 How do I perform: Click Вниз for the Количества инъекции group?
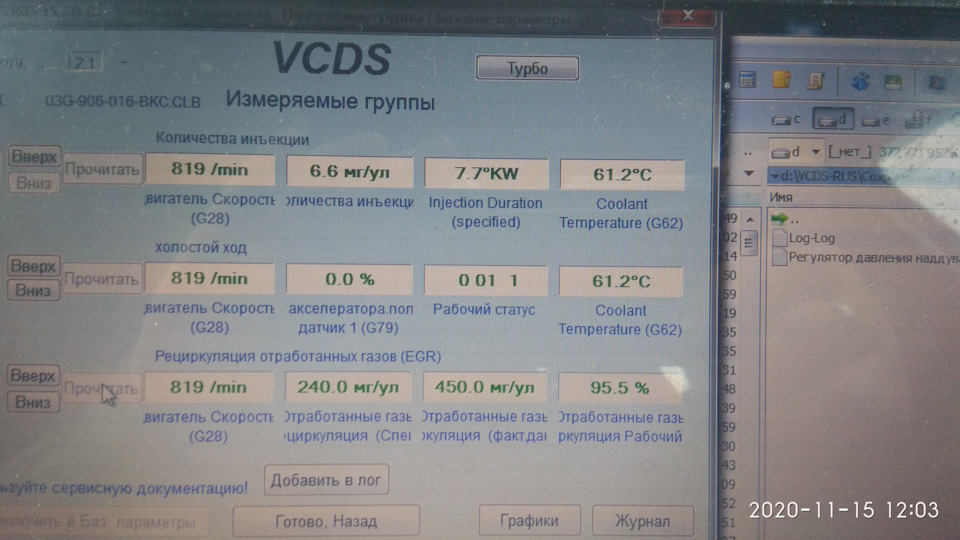coord(34,182)
